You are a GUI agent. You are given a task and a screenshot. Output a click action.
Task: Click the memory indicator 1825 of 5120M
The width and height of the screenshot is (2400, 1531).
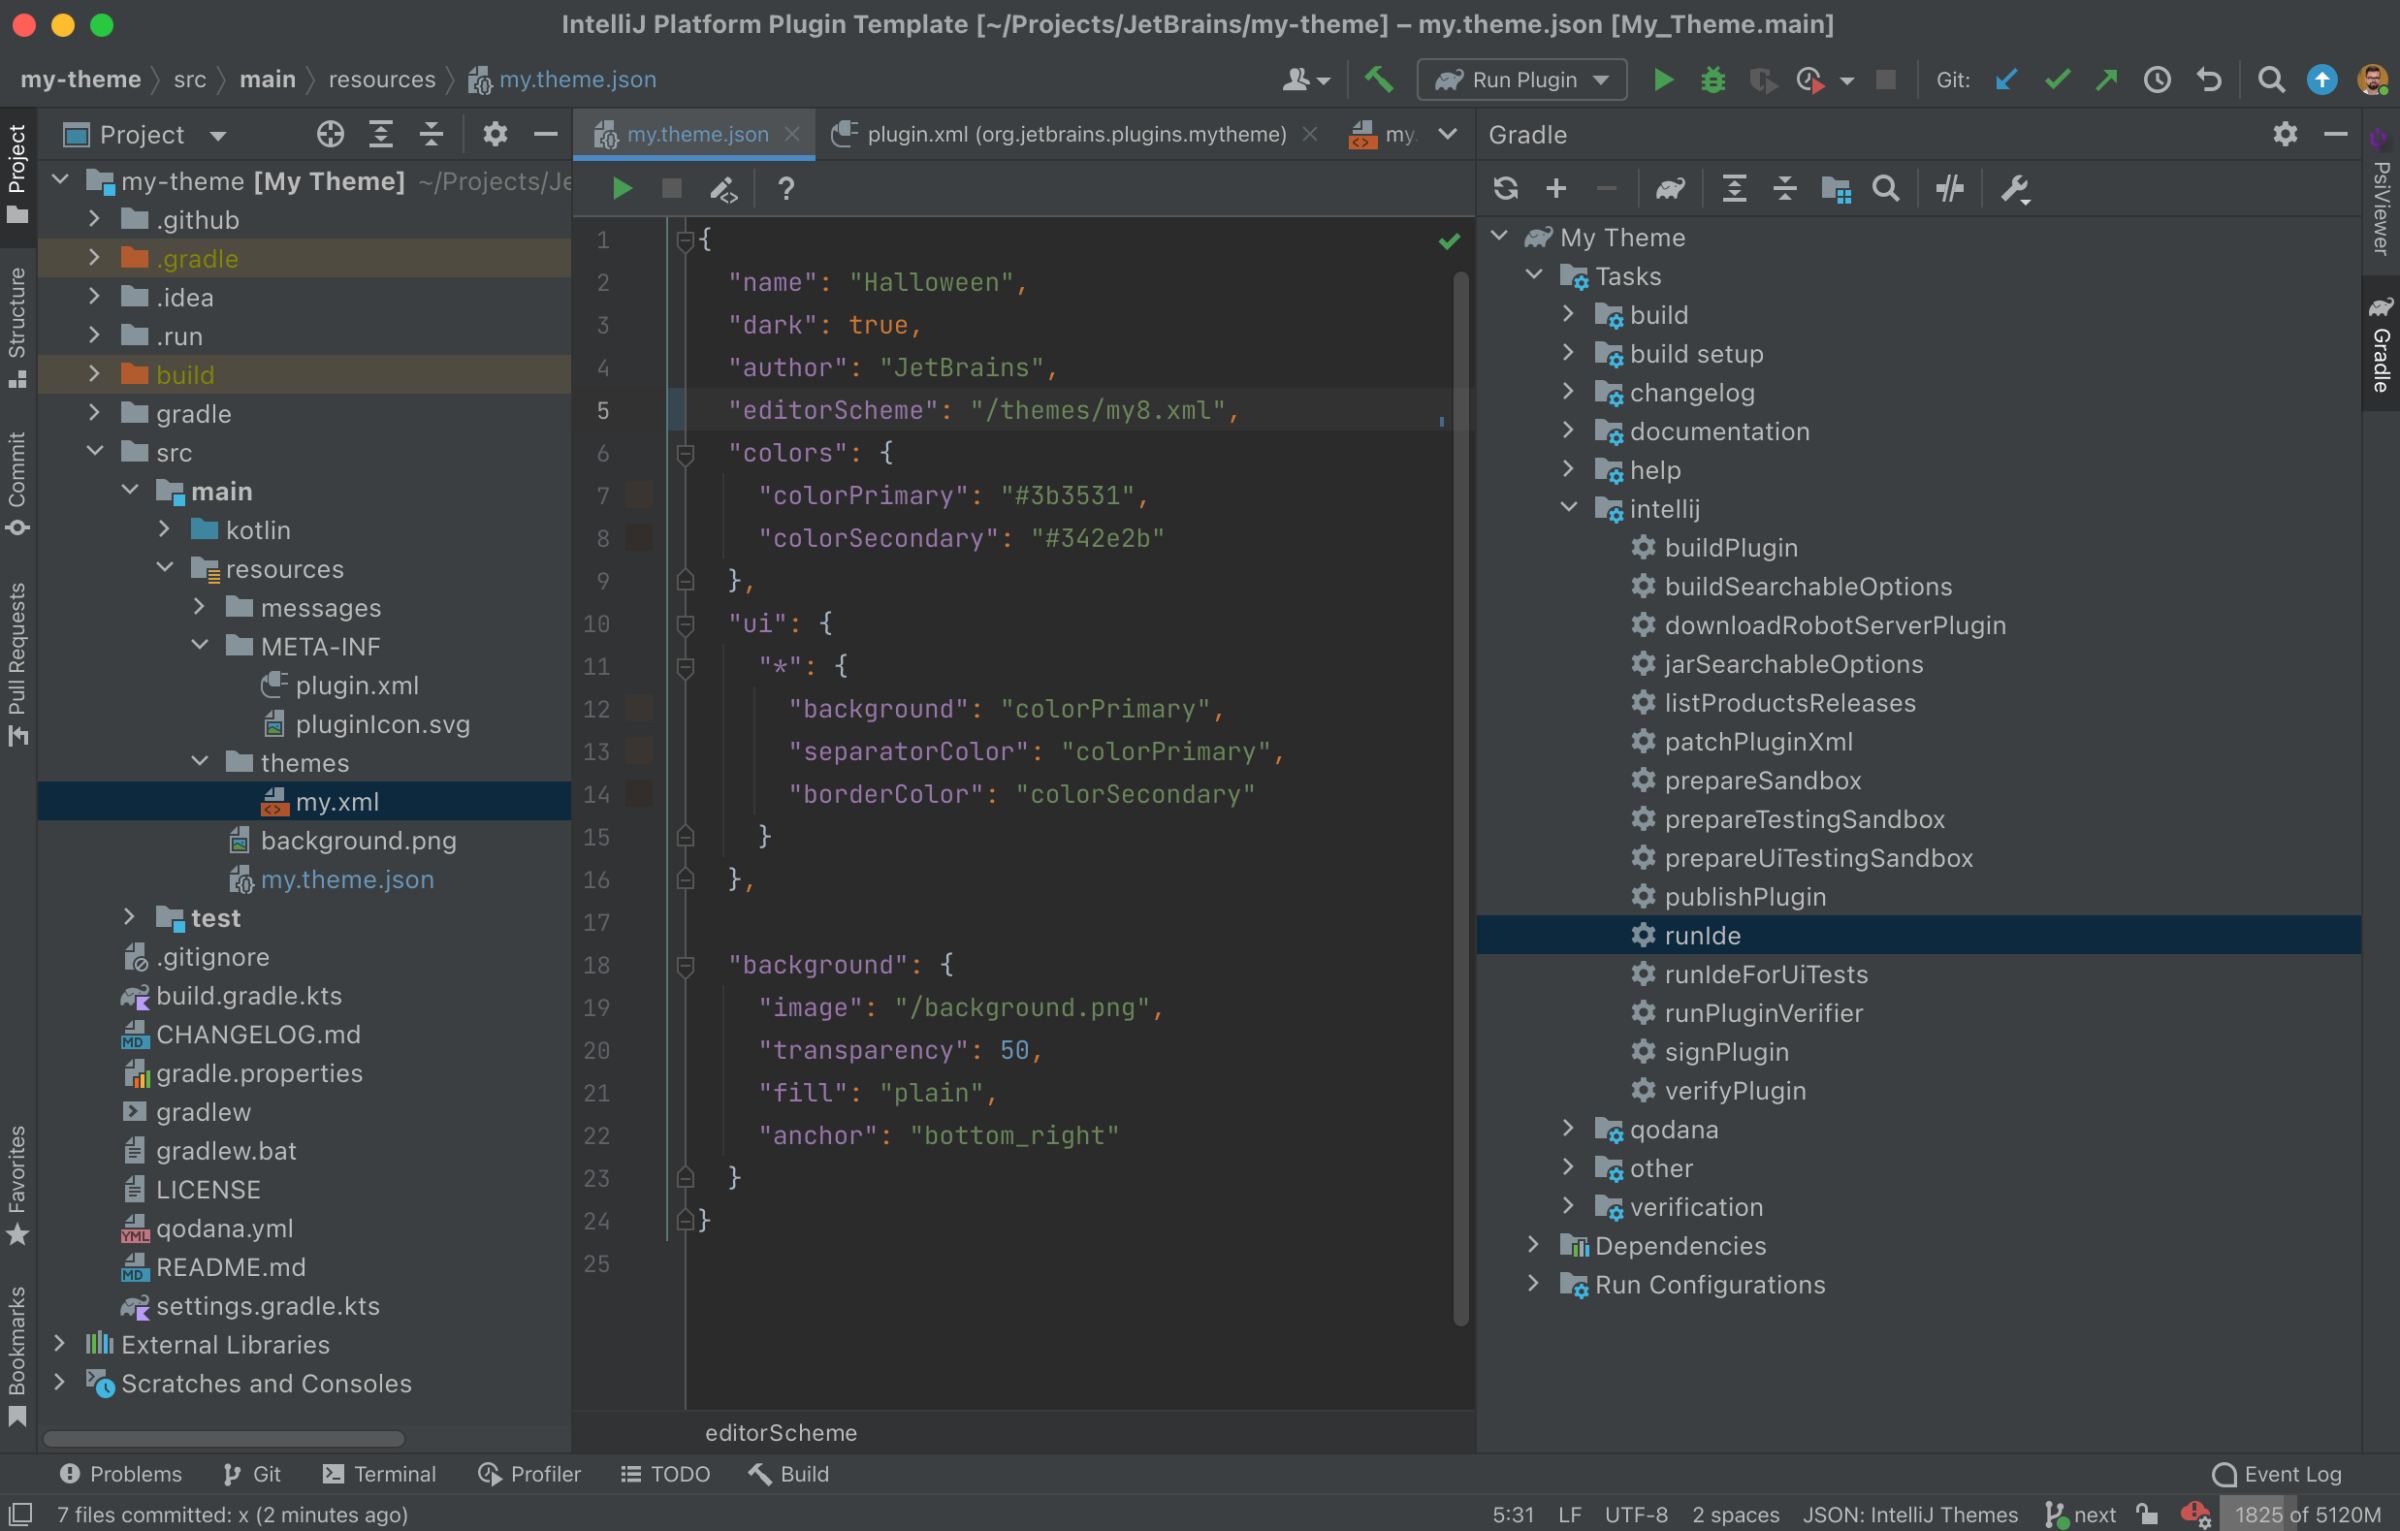coord(2306,1514)
